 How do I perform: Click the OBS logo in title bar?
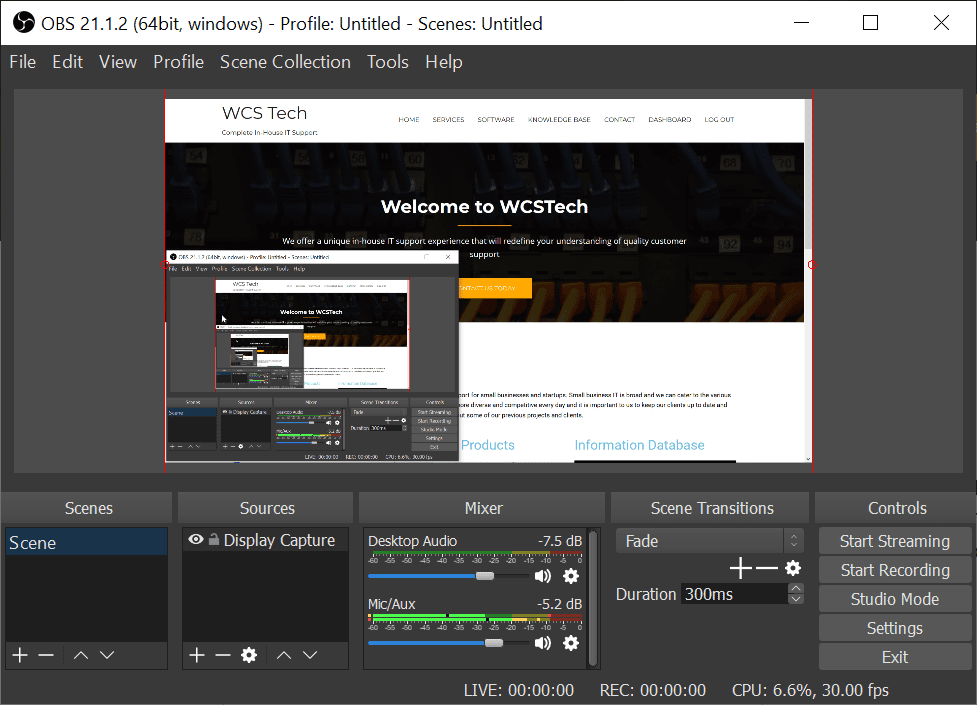tap(24, 23)
